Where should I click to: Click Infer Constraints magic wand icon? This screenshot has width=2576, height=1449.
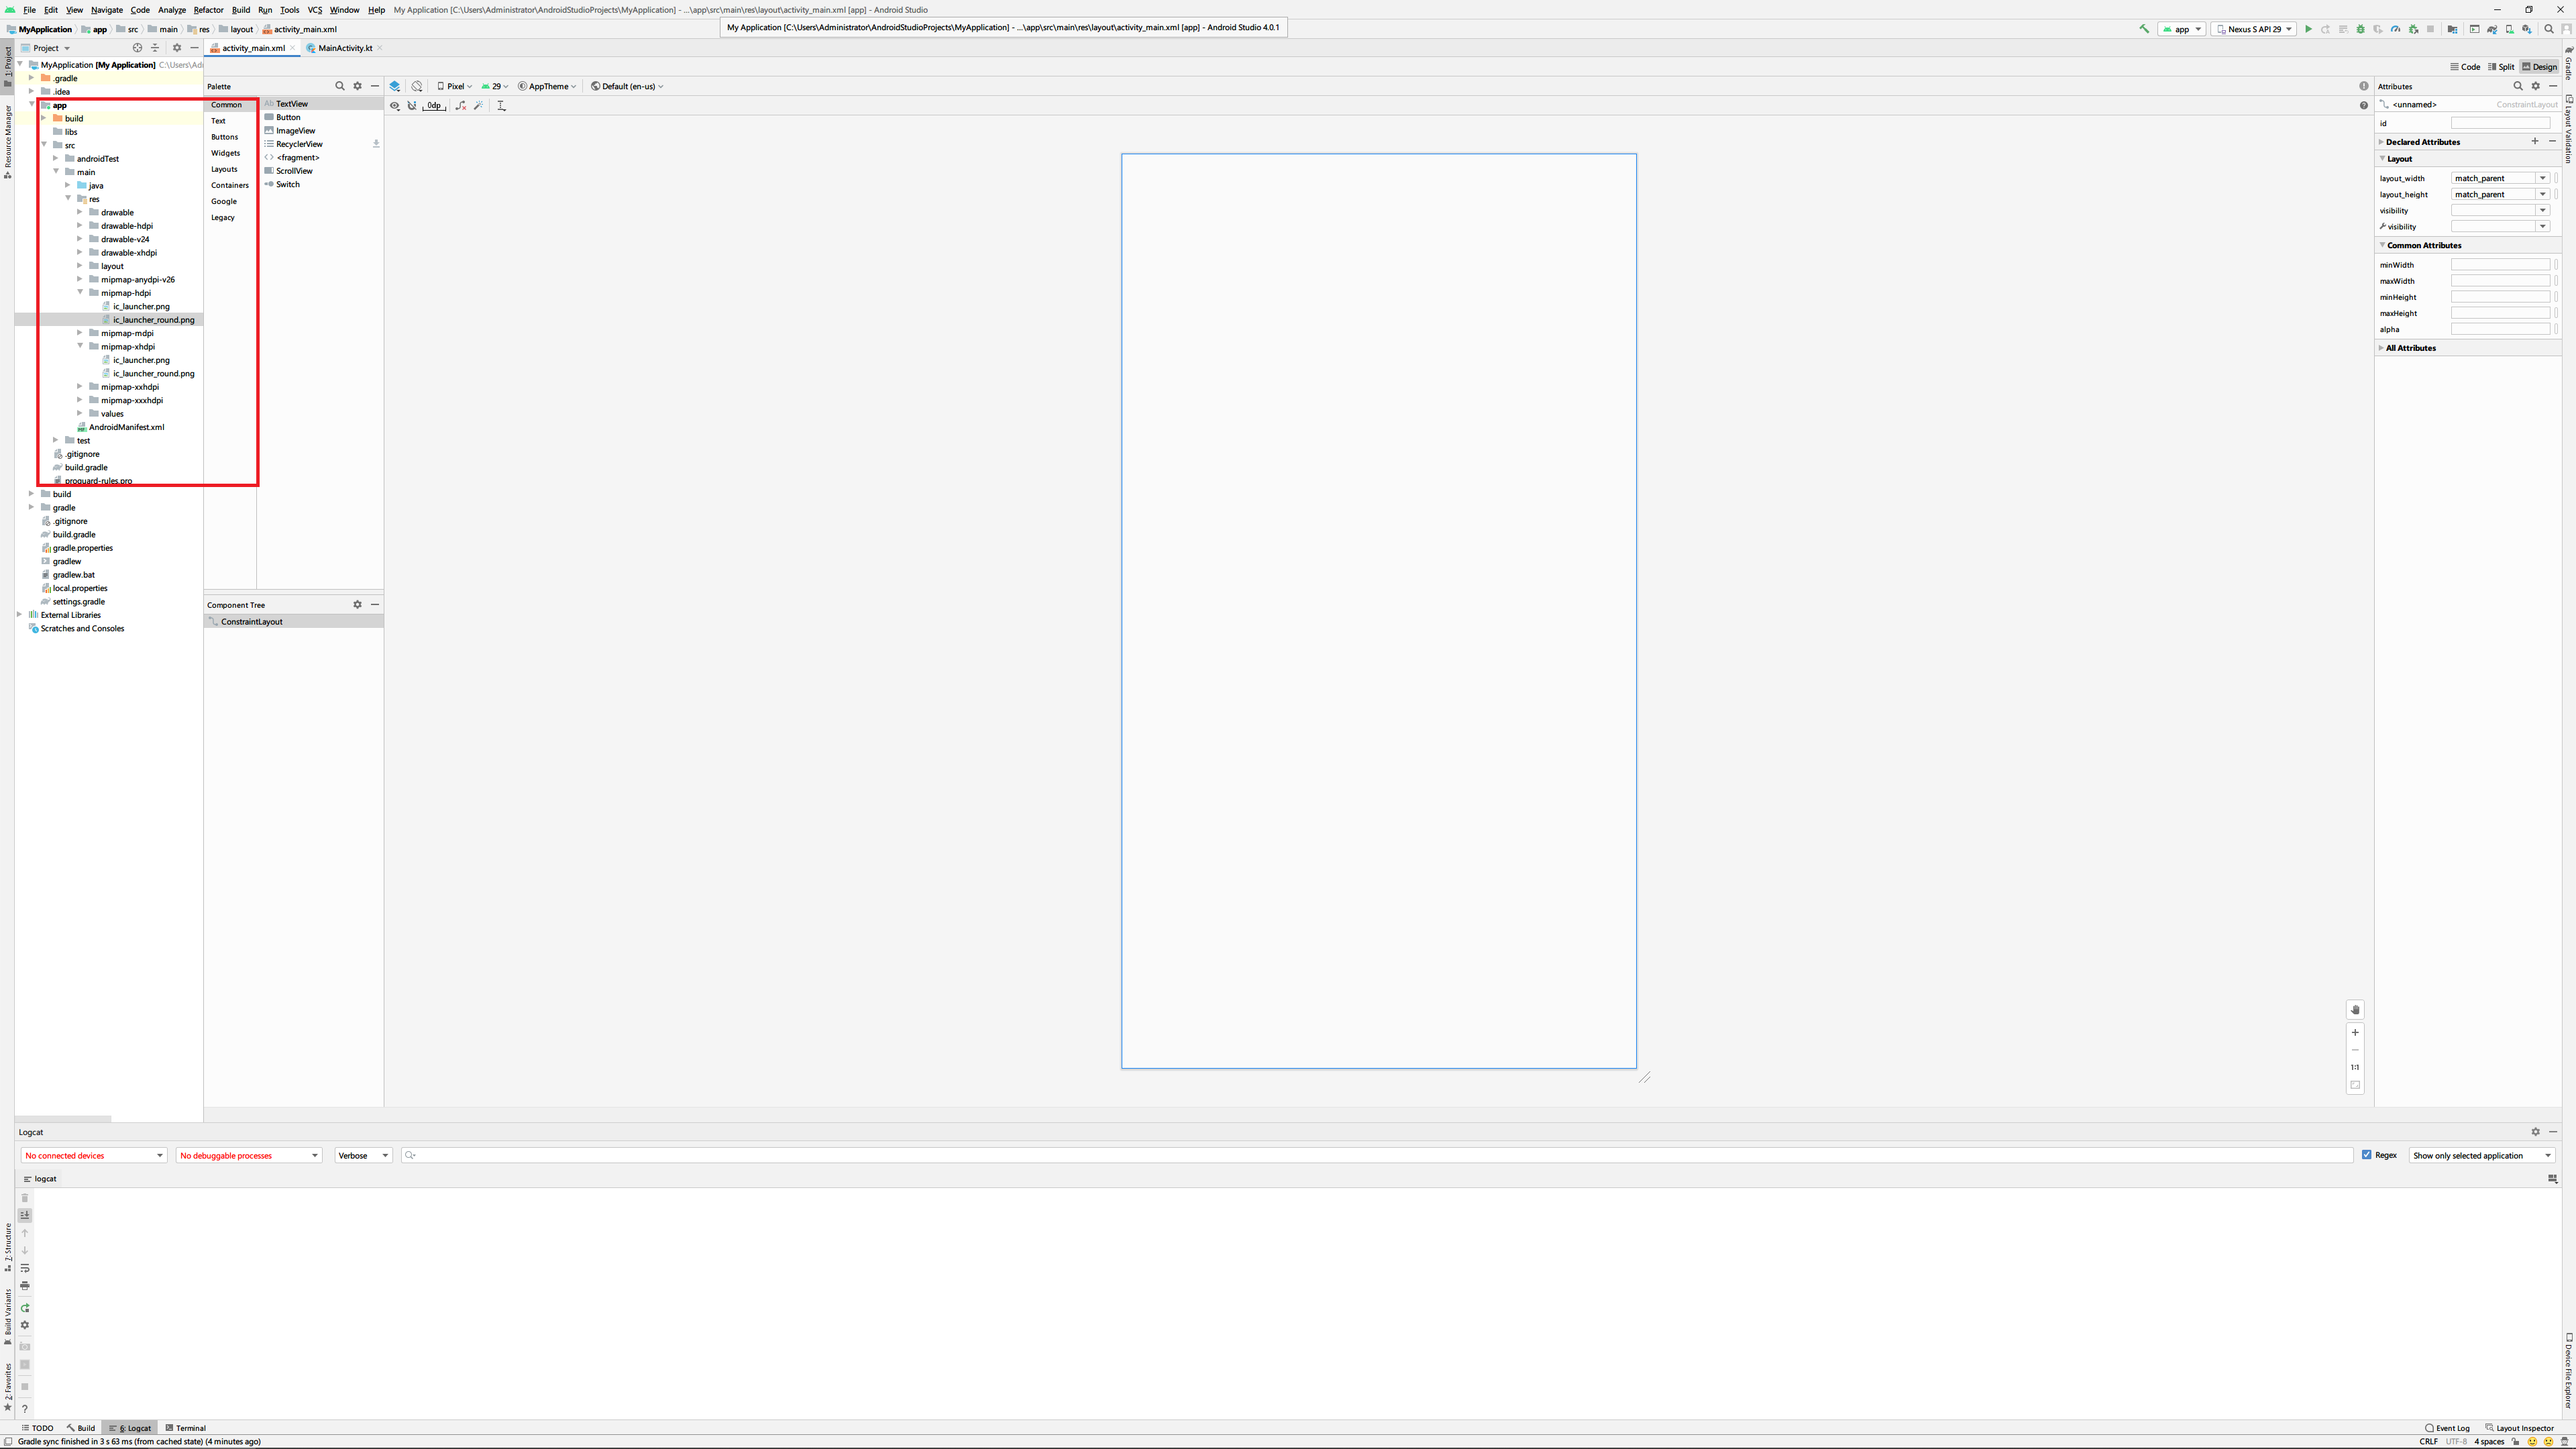(x=479, y=105)
